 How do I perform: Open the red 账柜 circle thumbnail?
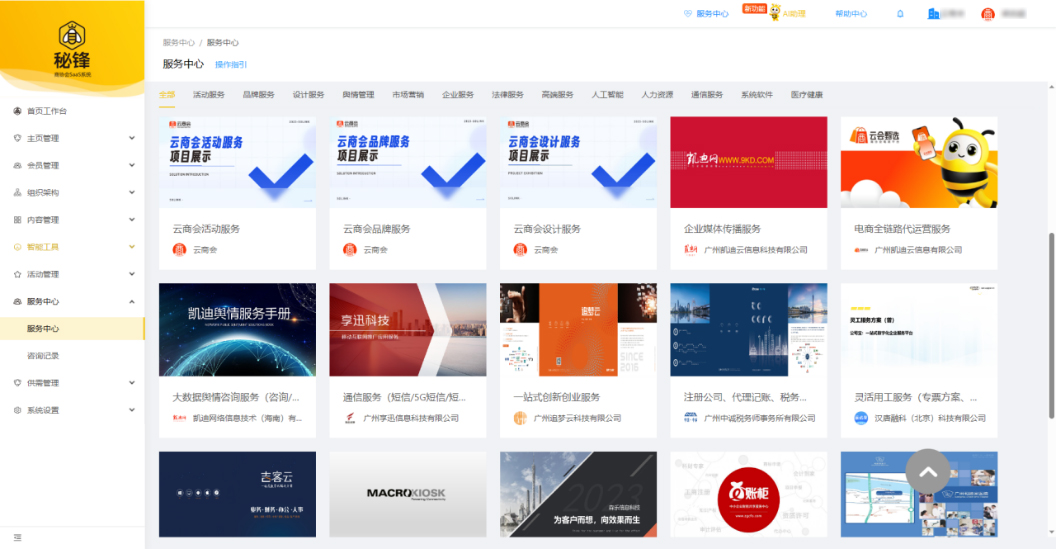(748, 494)
